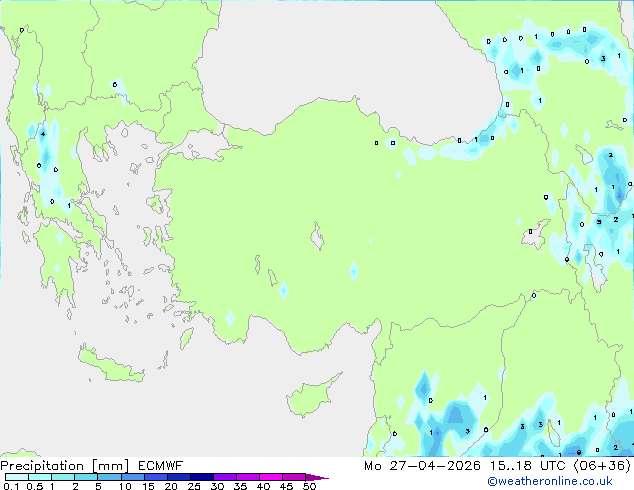The height and width of the screenshot is (490, 634).
Task: Click the over-50 mm arrow at legend end
Action: click(x=317, y=477)
